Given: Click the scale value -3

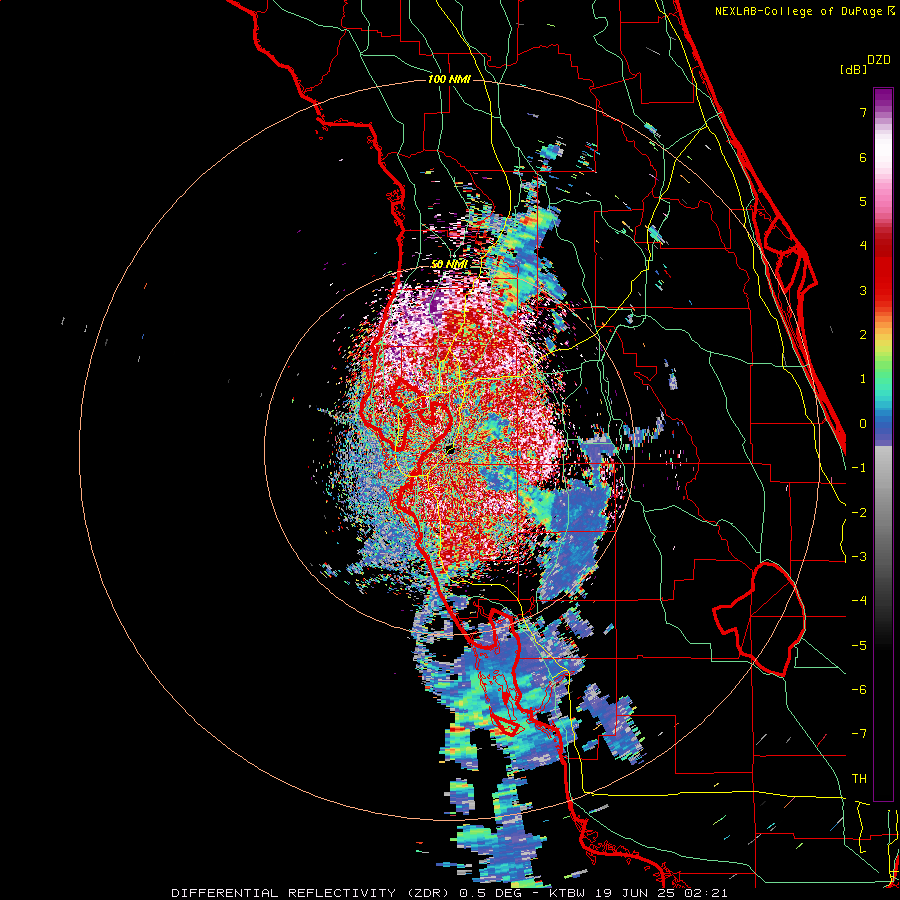Looking at the screenshot, I should [859, 557].
